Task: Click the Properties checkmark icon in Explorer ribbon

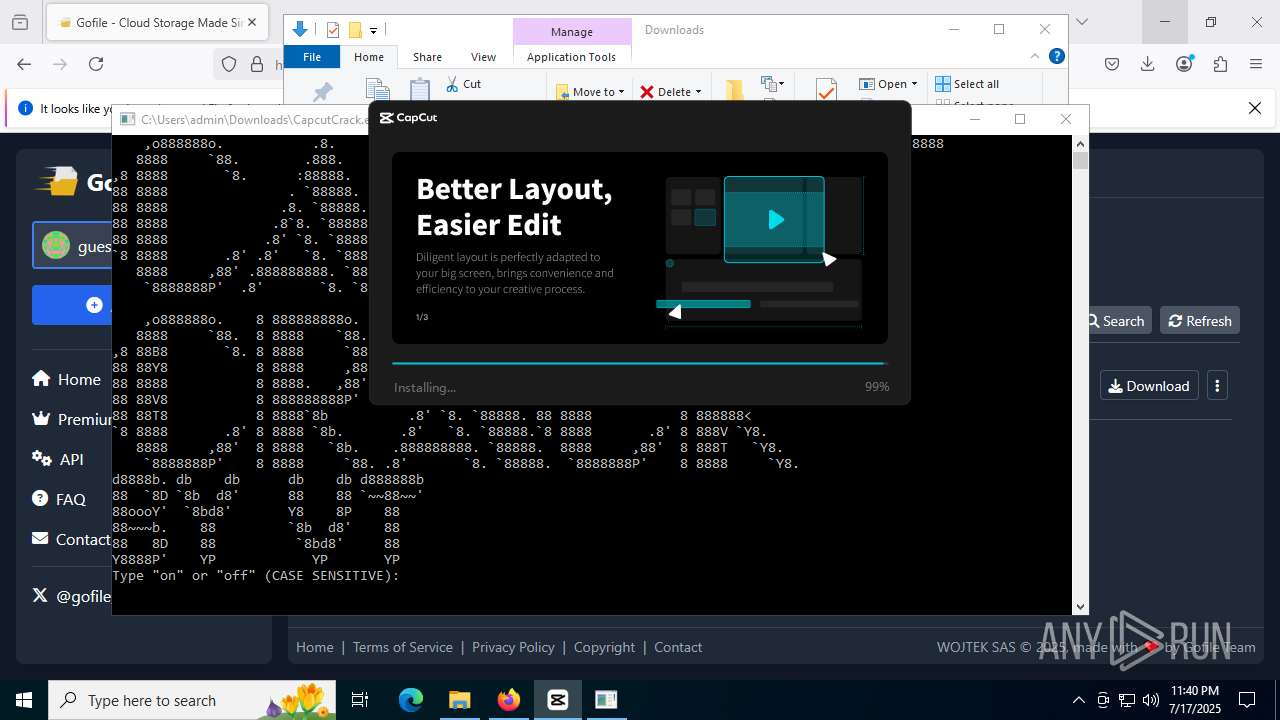Action: pos(826,91)
